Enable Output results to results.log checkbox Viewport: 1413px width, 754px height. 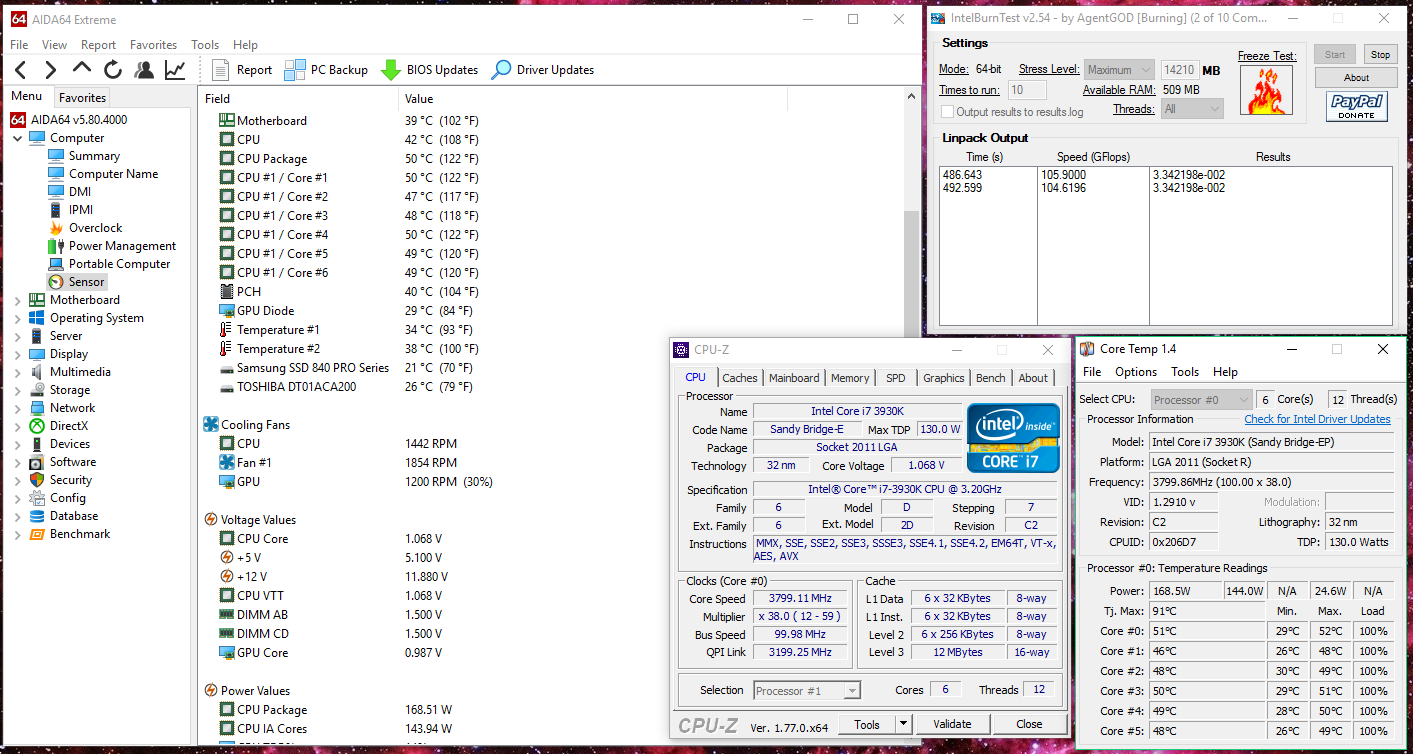click(948, 112)
